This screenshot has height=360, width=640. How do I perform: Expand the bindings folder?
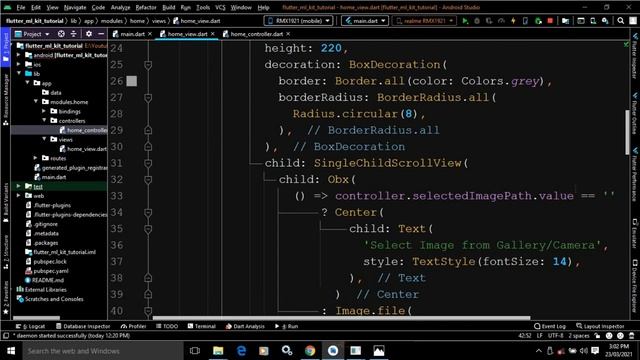pos(44,111)
